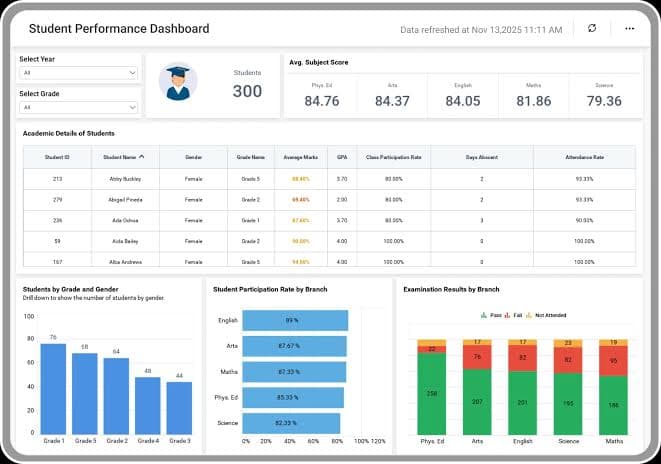Toggle the Fail legend item
The image size is (661, 464).
(513, 315)
